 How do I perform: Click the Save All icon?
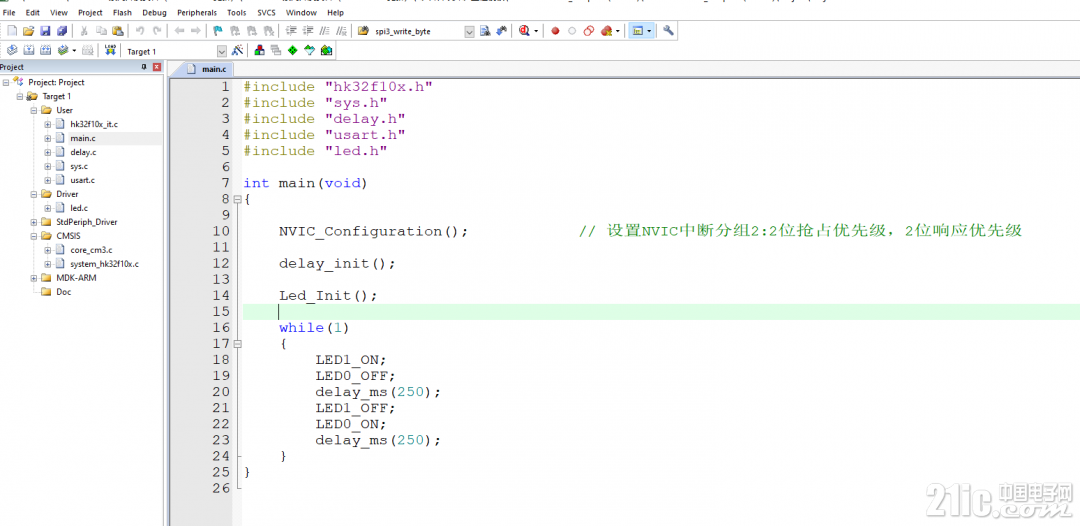pos(62,31)
